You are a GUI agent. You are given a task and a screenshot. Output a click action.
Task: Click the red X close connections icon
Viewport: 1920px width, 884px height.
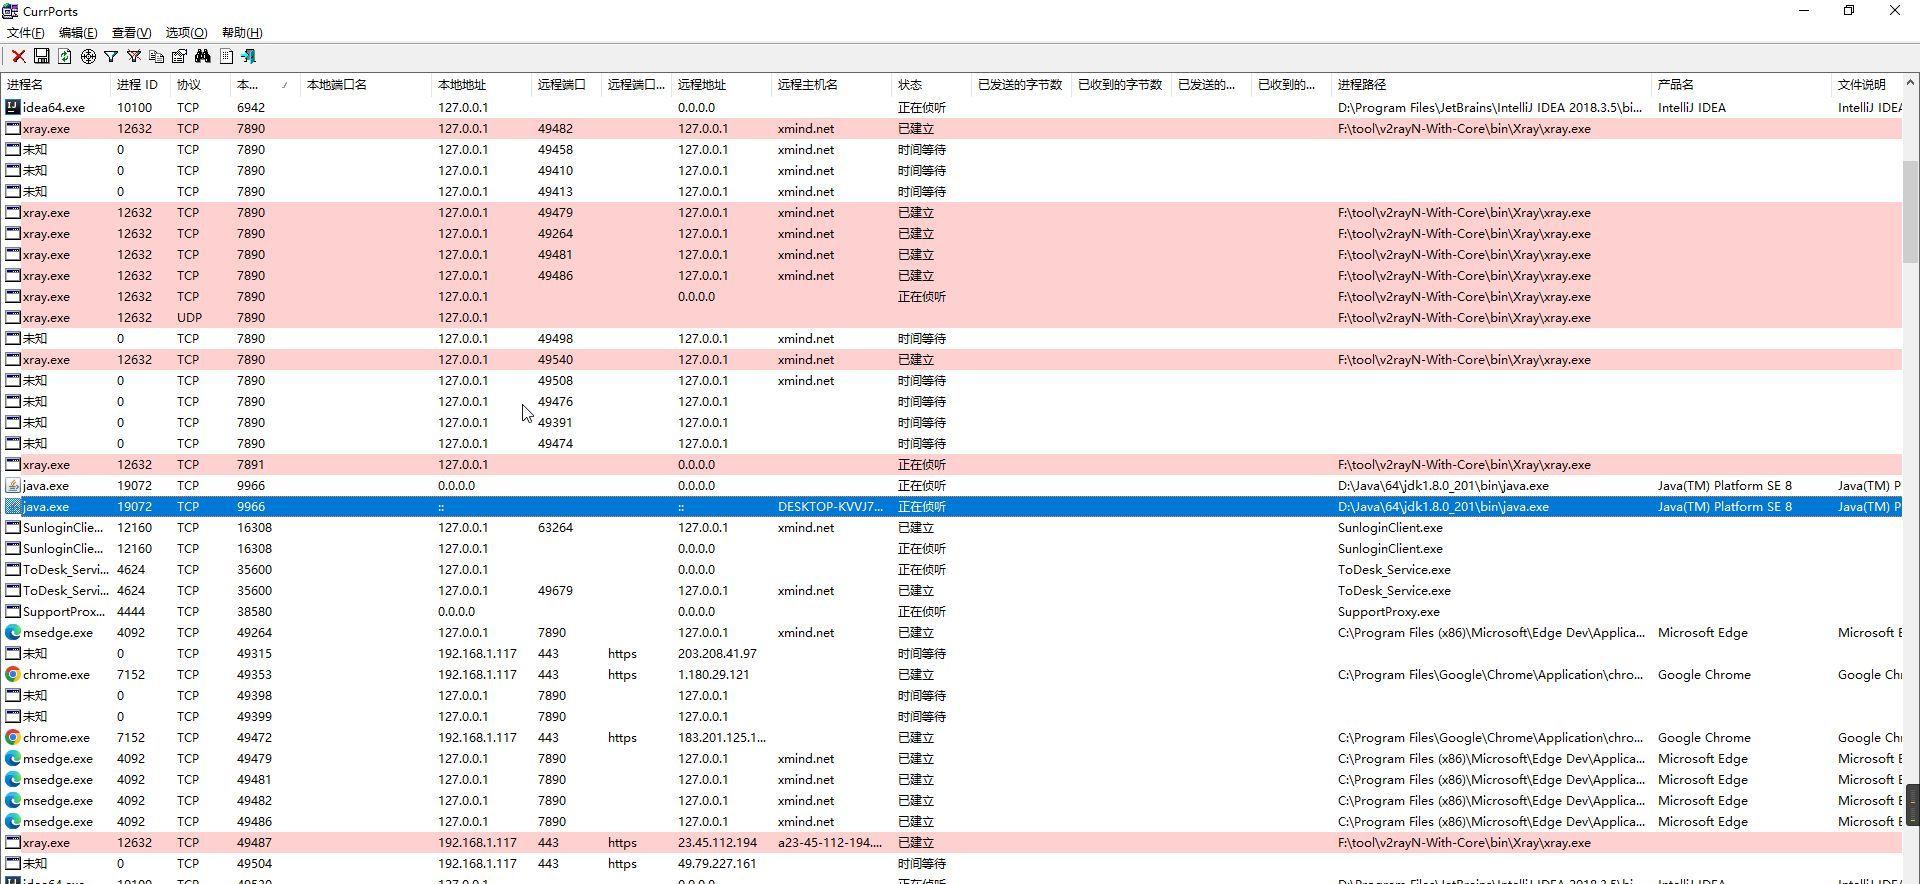[18, 57]
